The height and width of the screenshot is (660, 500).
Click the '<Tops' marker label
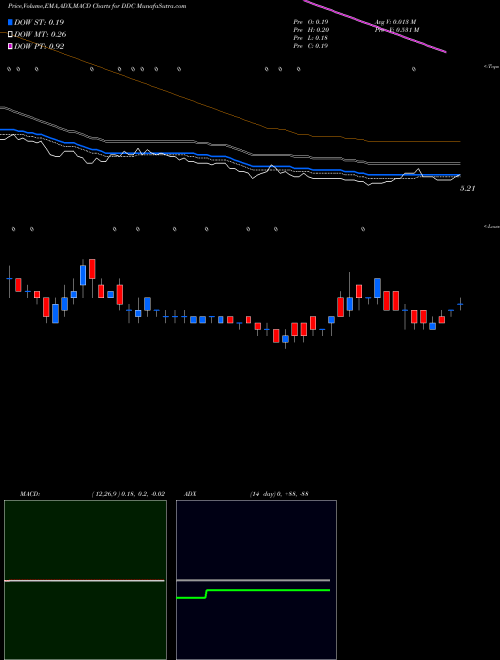(492, 67)
